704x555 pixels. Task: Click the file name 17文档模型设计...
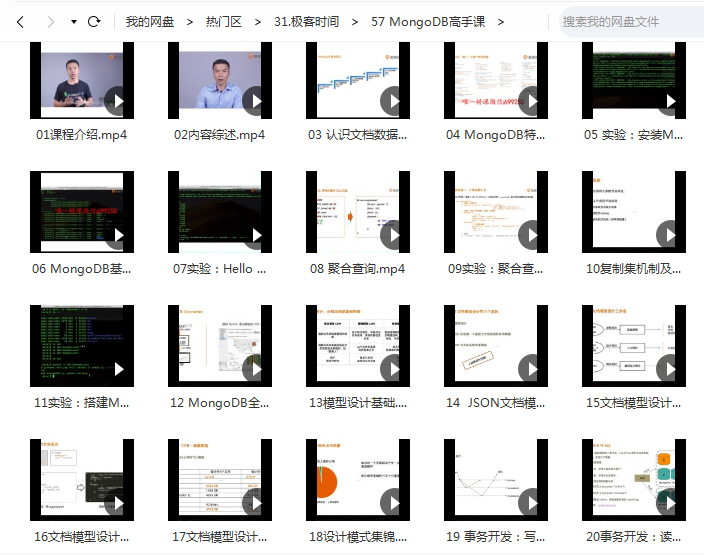point(220,537)
